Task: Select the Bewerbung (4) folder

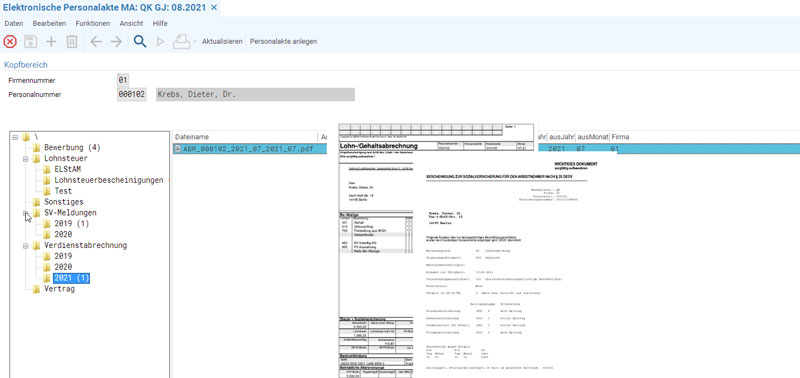Action: pyautogui.click(x=72, y=147)
